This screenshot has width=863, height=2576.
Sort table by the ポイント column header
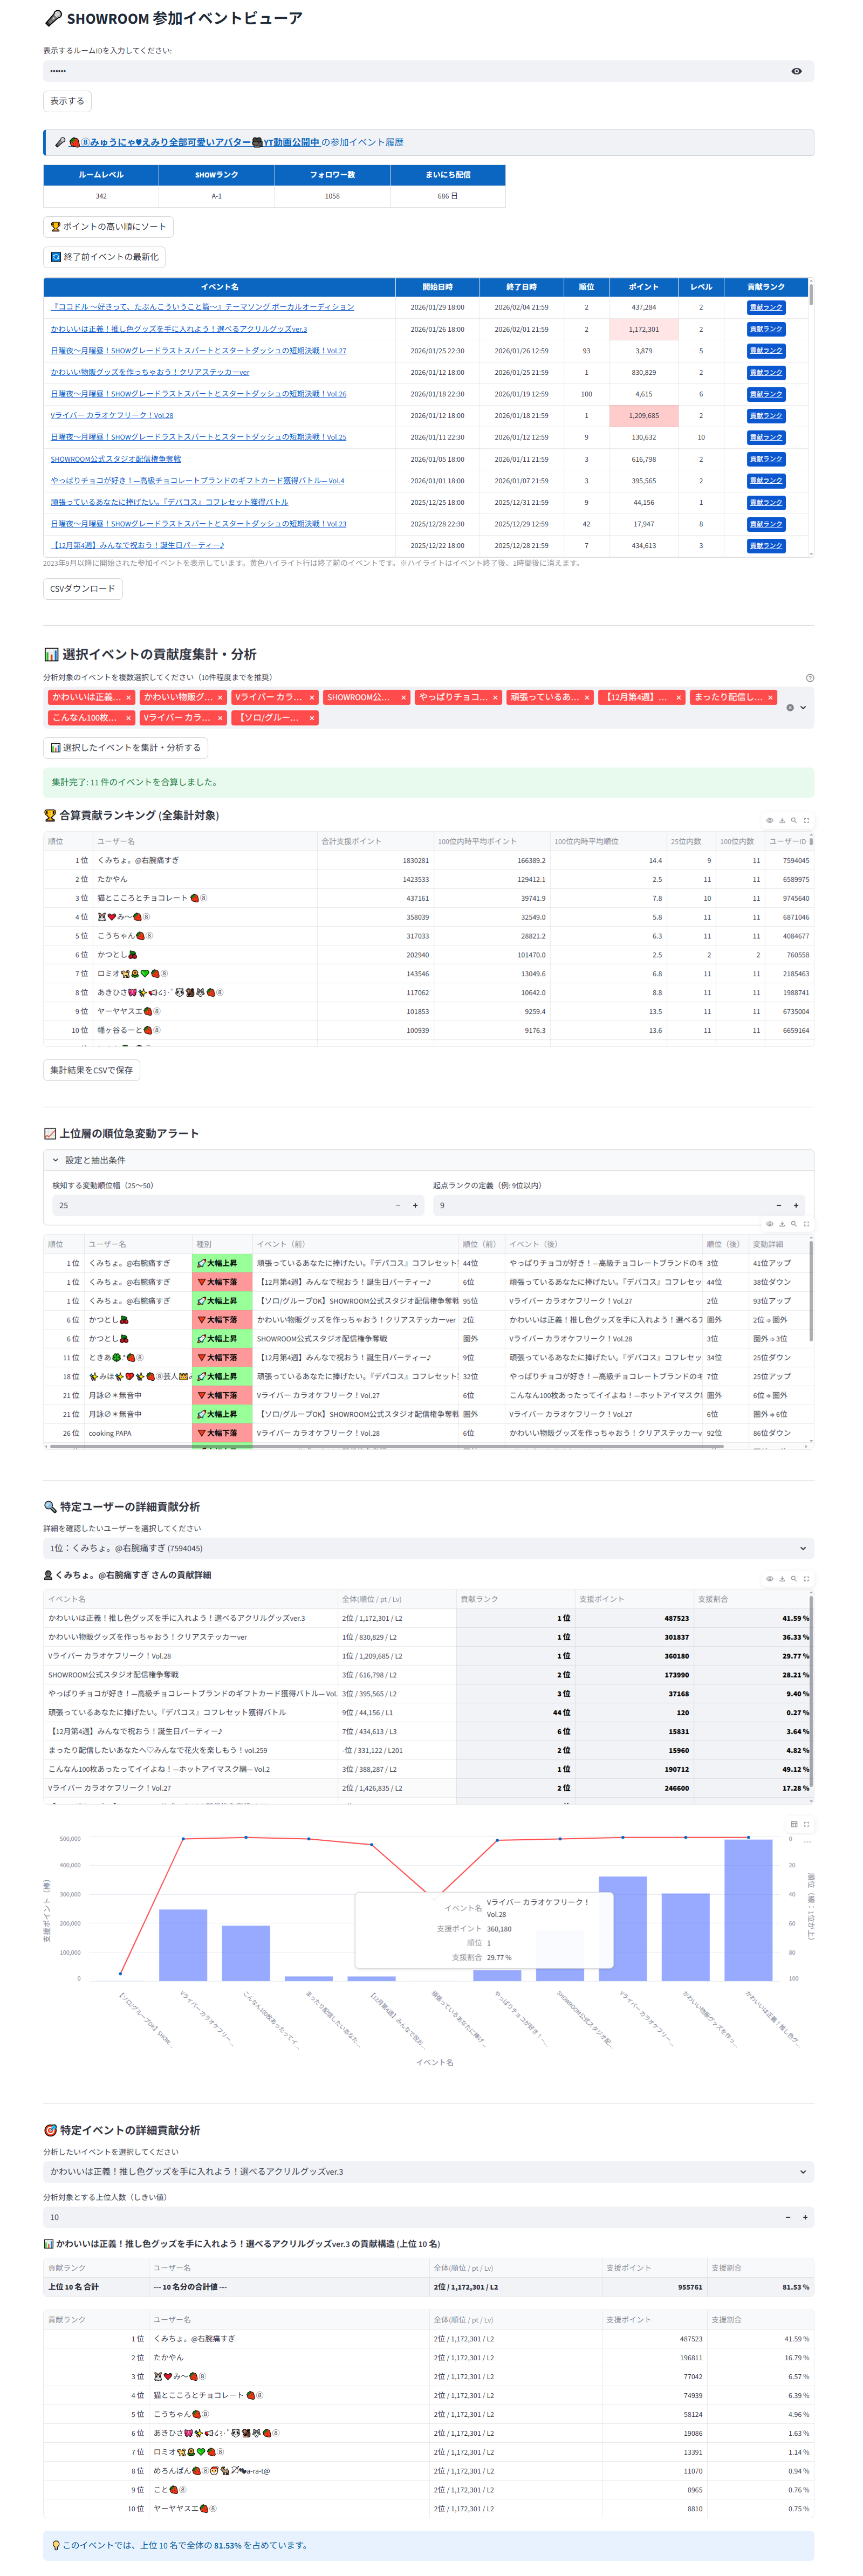[643, 287]
